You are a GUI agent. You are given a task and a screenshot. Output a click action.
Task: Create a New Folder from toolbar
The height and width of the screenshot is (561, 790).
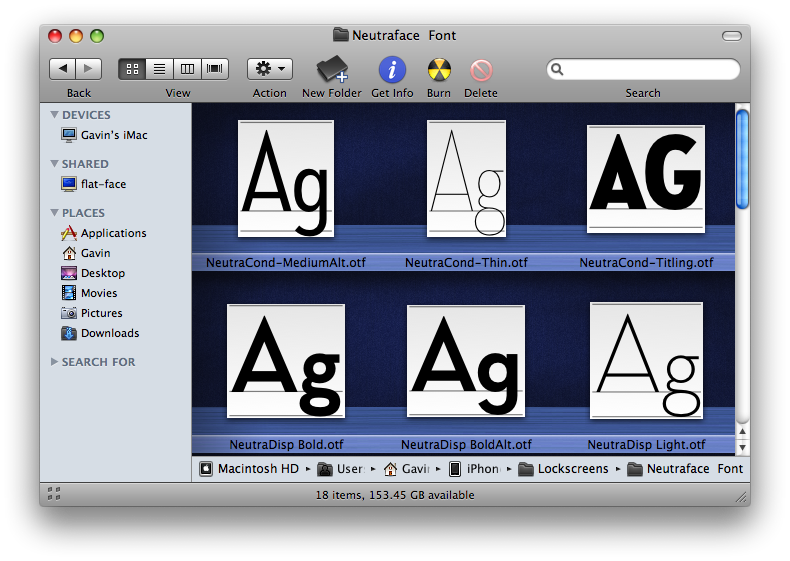point(332,69)
